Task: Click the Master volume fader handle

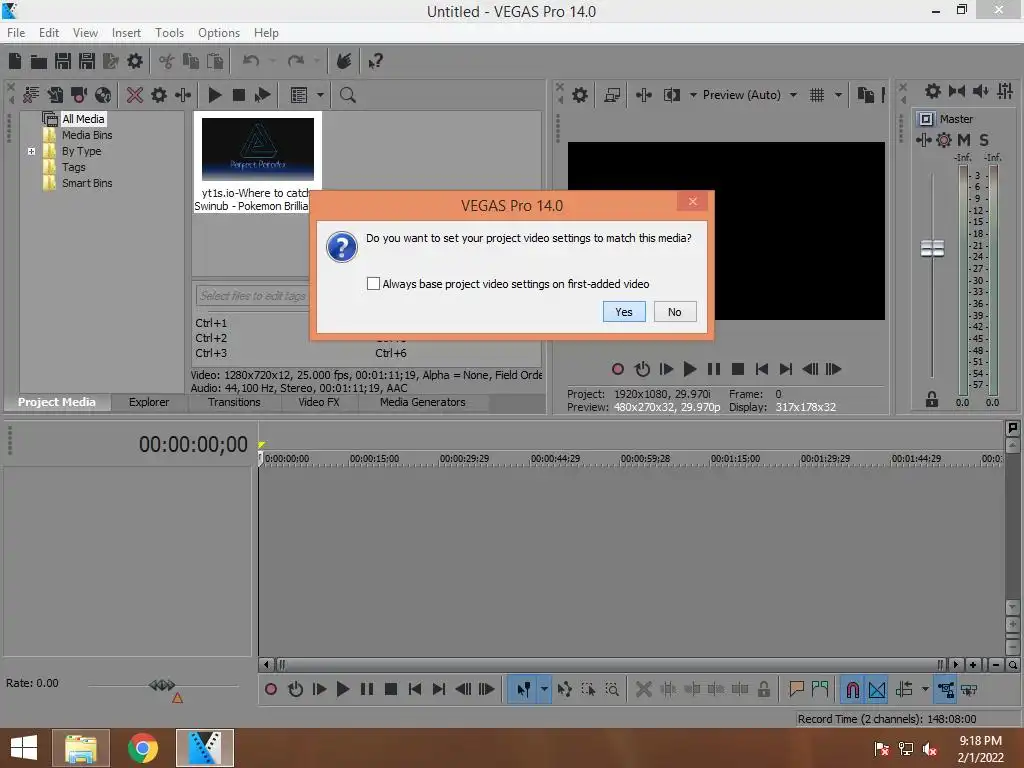Action: point(932,248)
